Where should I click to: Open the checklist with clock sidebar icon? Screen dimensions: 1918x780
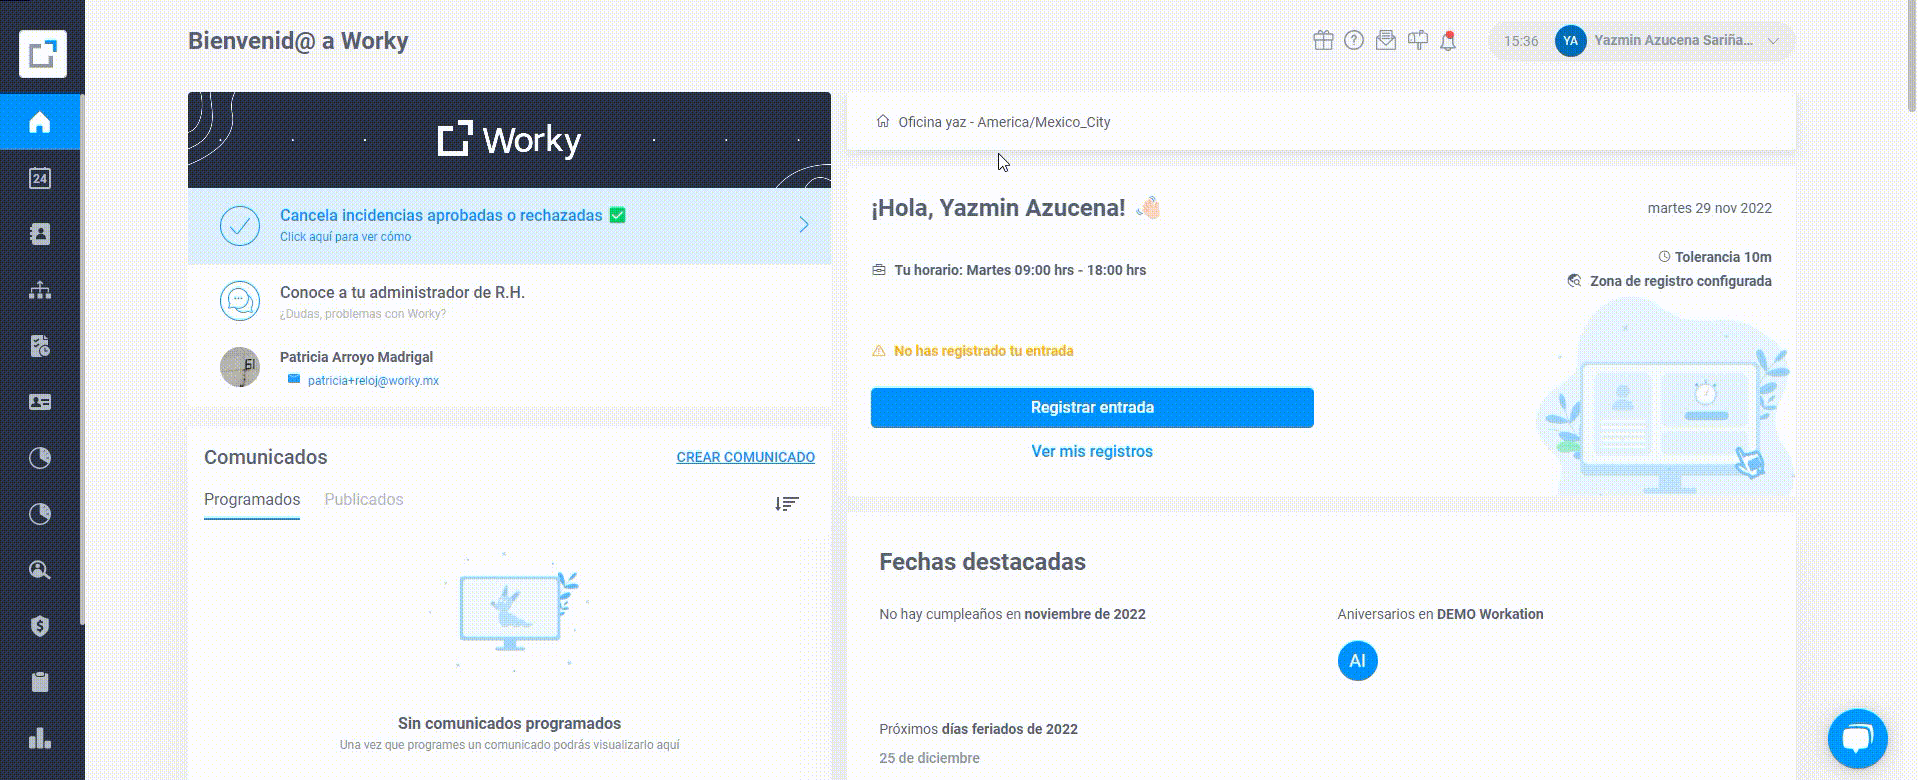[x=40, y=346]
